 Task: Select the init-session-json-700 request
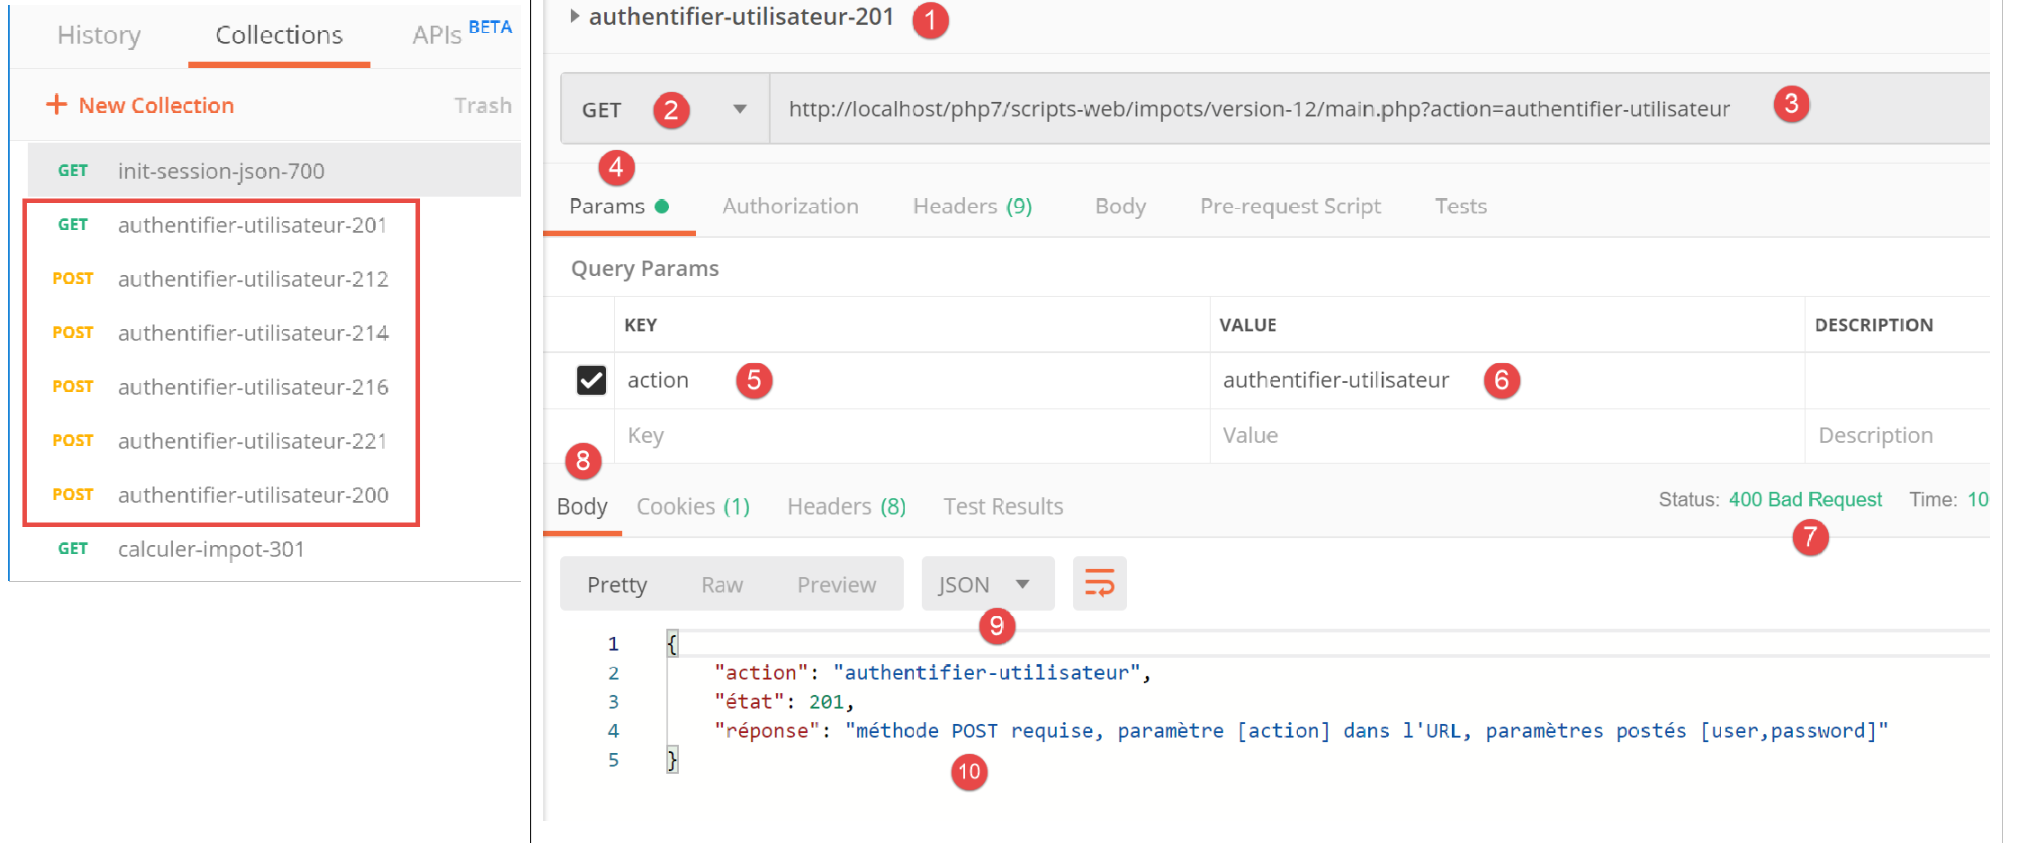click(221, 171)
